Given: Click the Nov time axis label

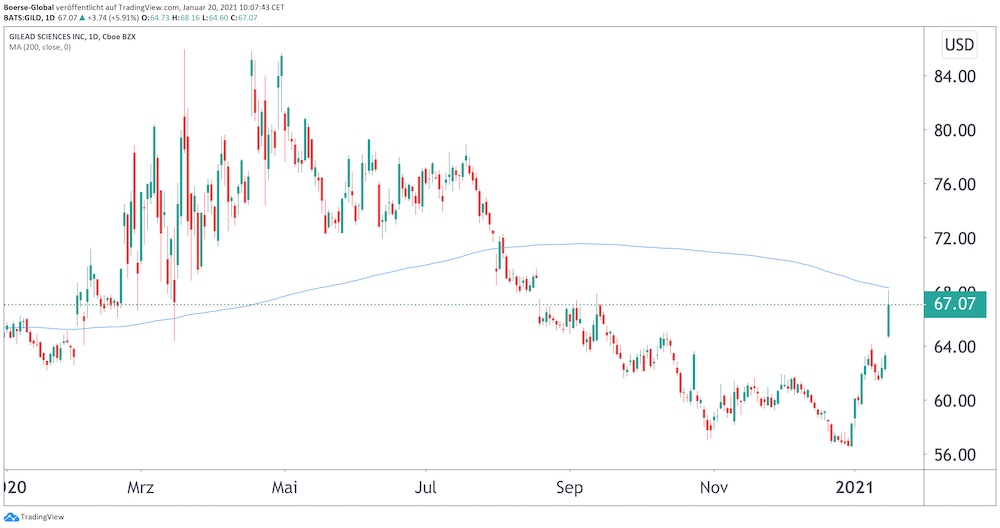Looking at the screenshot, I should click(714, 488).
